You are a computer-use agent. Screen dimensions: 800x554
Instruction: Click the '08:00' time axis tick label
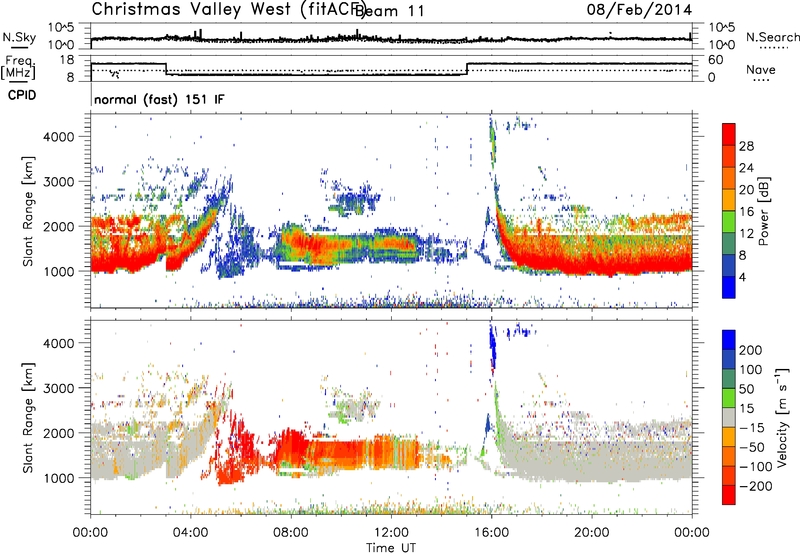[x=291, y=533]
